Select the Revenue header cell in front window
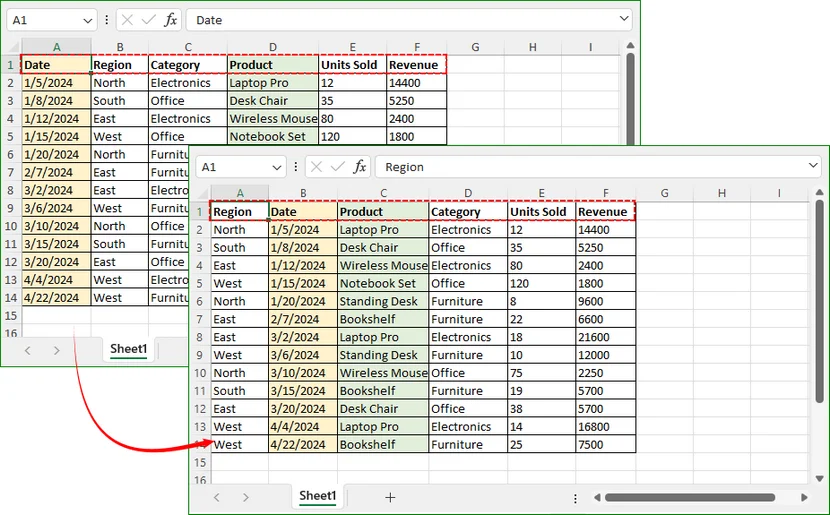The image size is (830, 515). [x=606, y=212]
